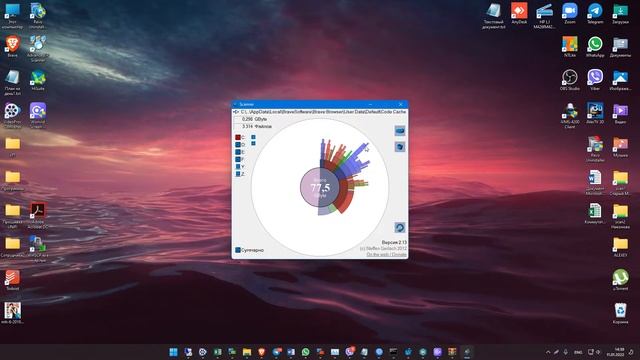Open File Explorer from the taskbar
This screenshot has width=640, height=360.
pos(247,352)
